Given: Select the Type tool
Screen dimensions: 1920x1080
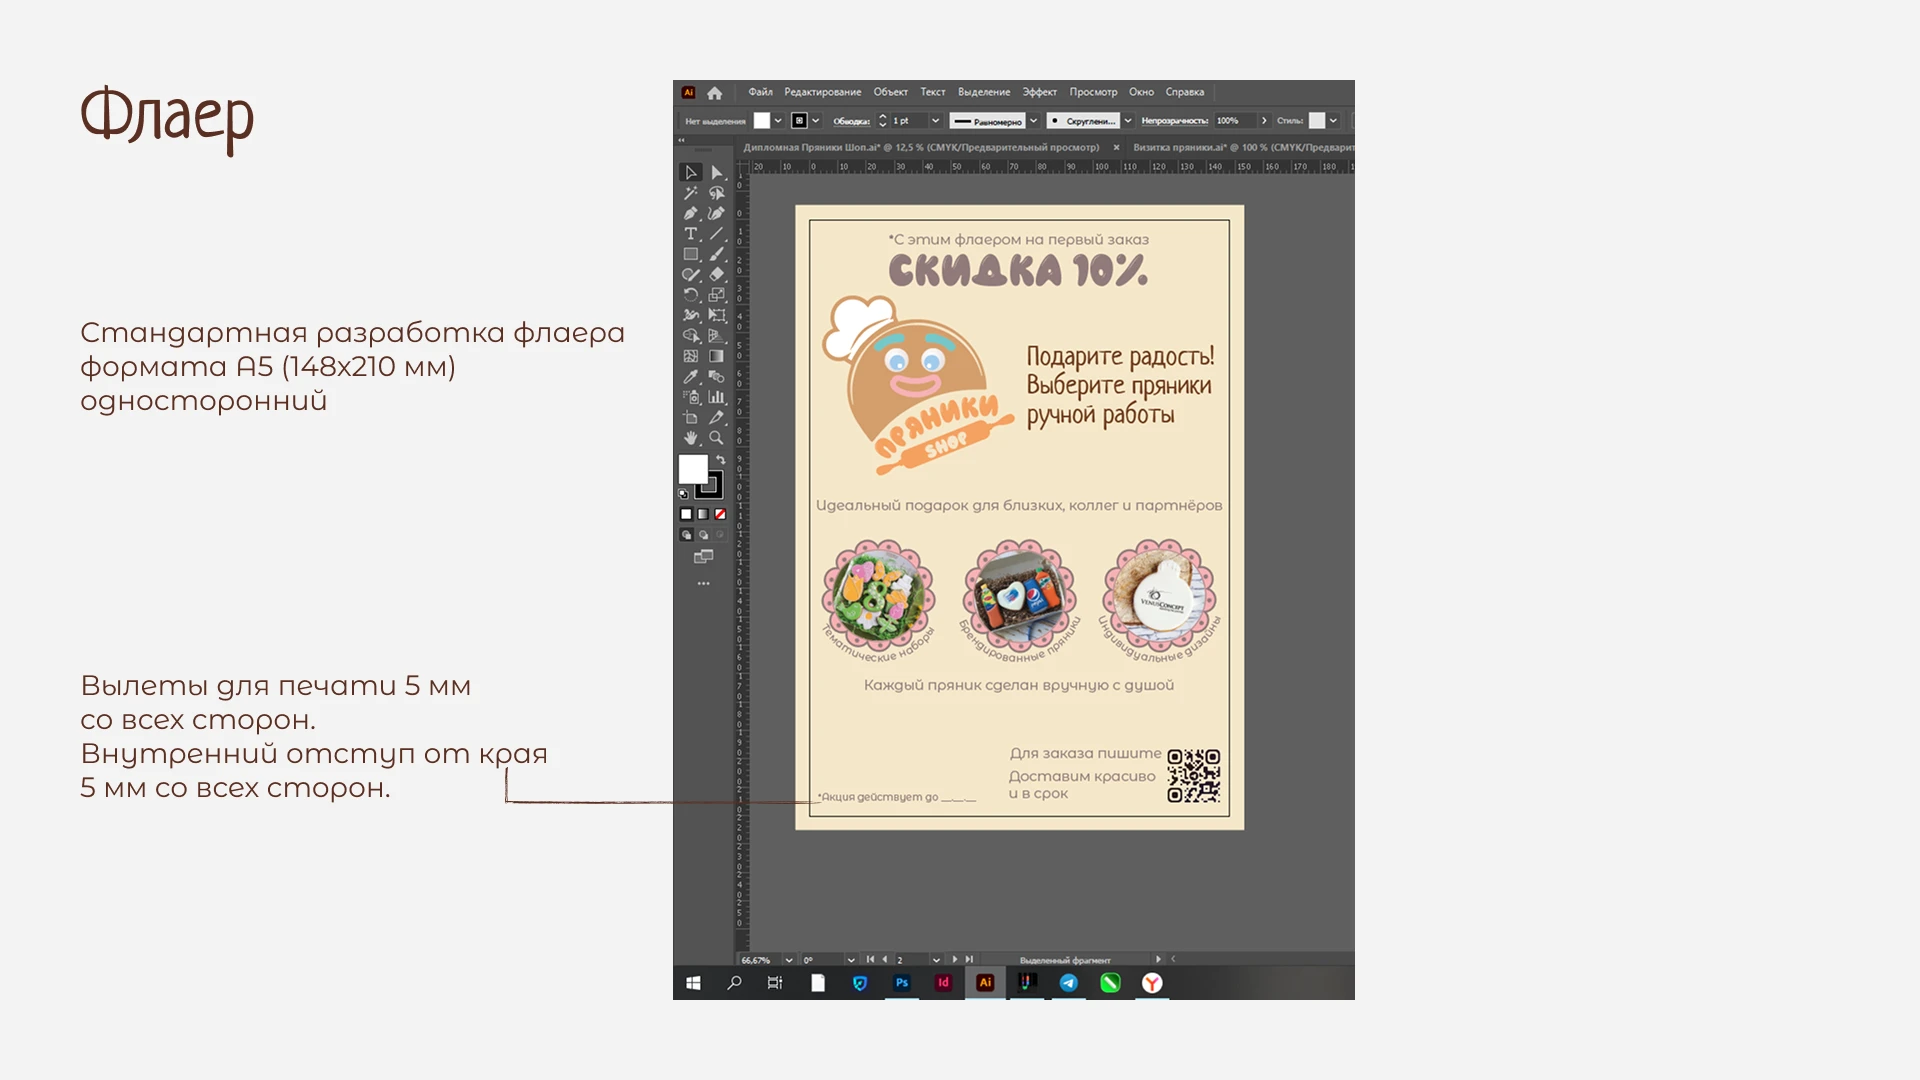Looking at the screenshot, I should [690, 234].
